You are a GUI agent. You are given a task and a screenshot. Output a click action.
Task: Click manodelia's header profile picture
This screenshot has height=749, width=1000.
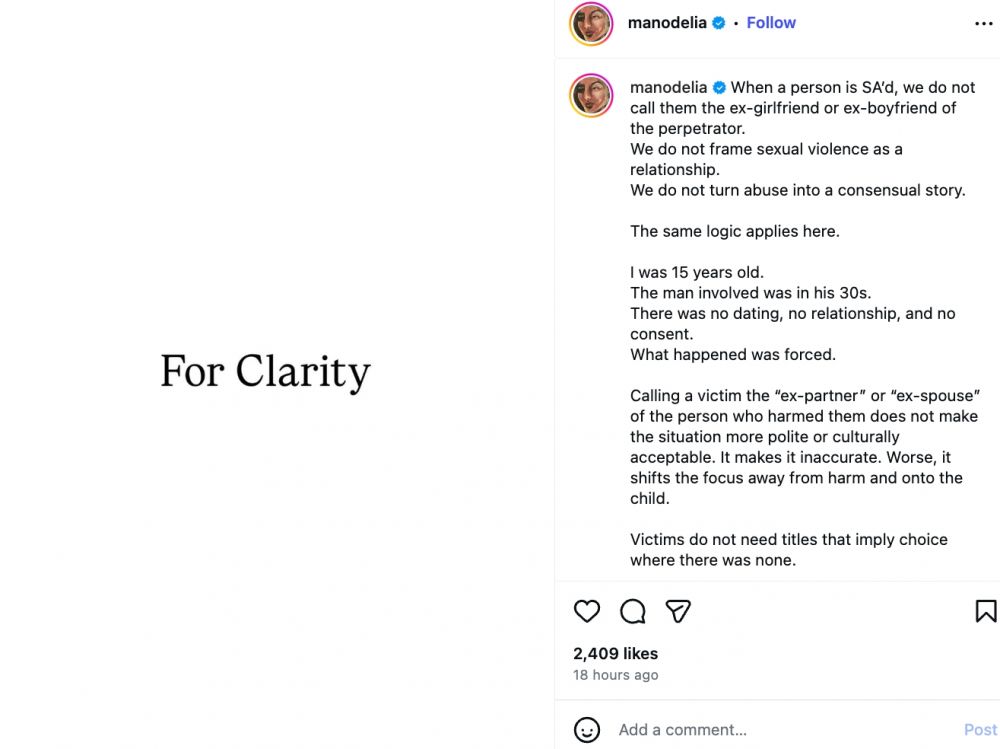point(591,24)
